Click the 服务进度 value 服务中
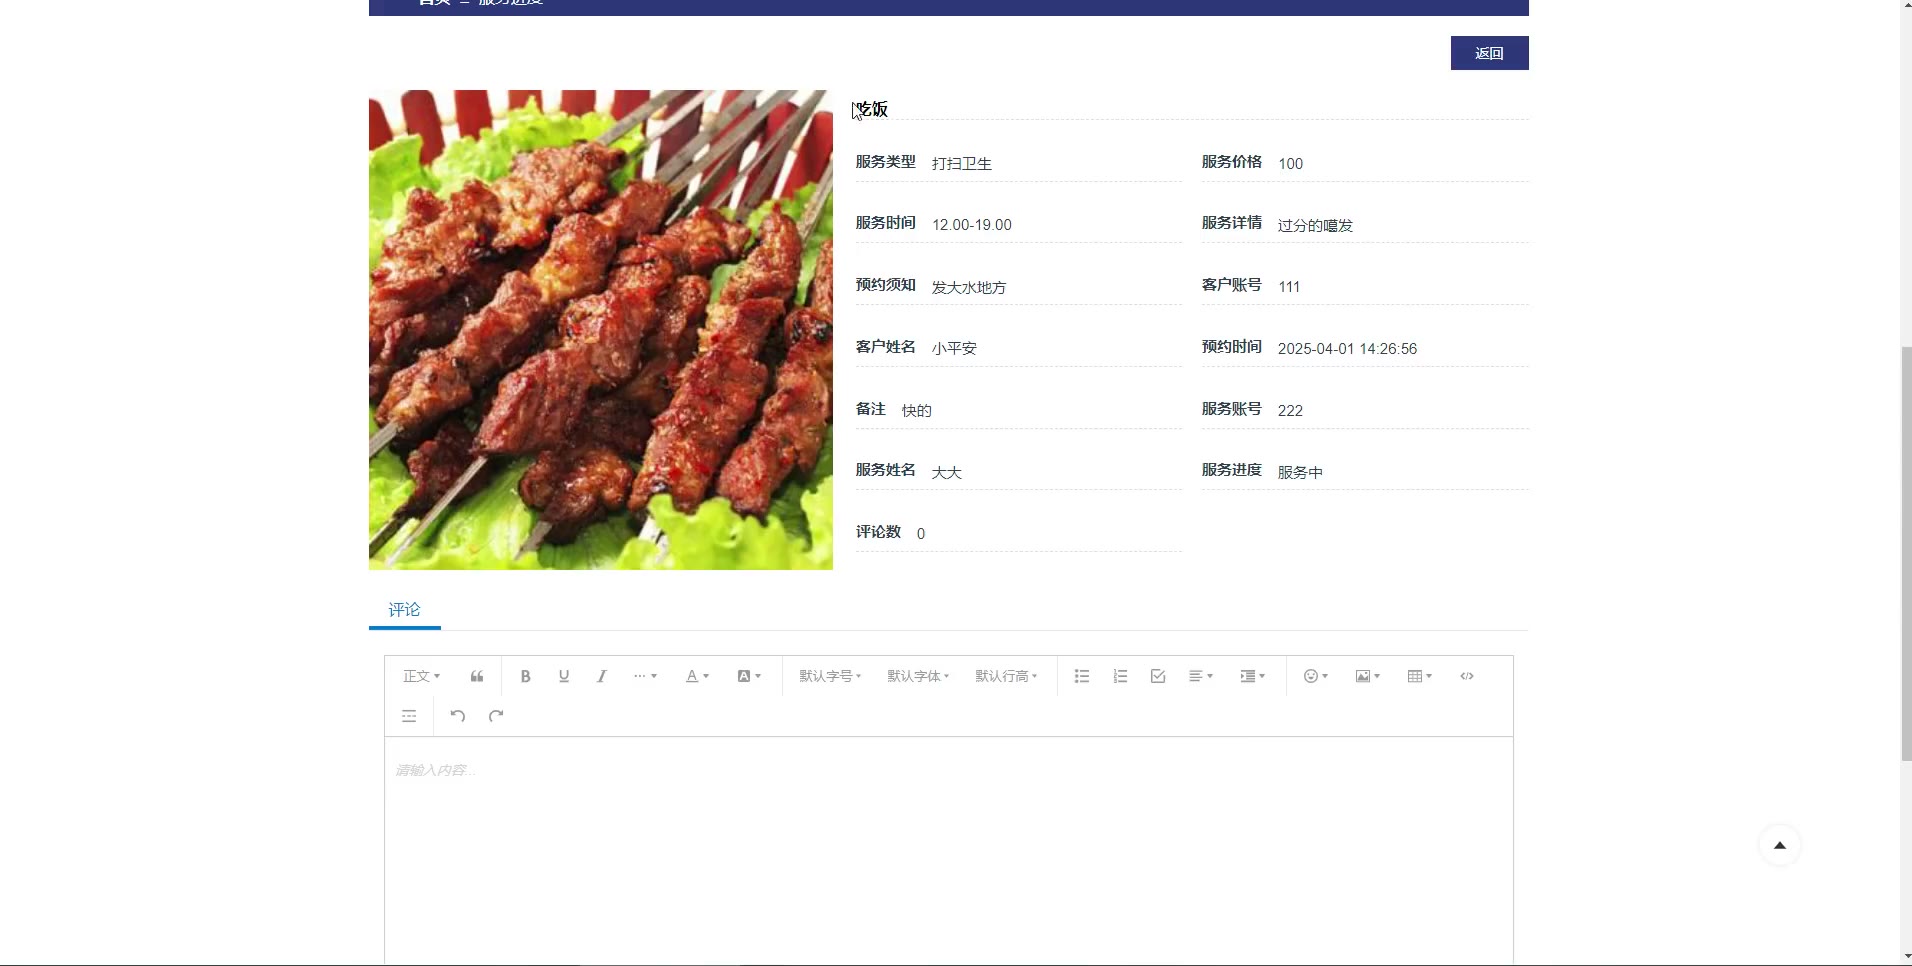1912x966 pixels. 1300,472
